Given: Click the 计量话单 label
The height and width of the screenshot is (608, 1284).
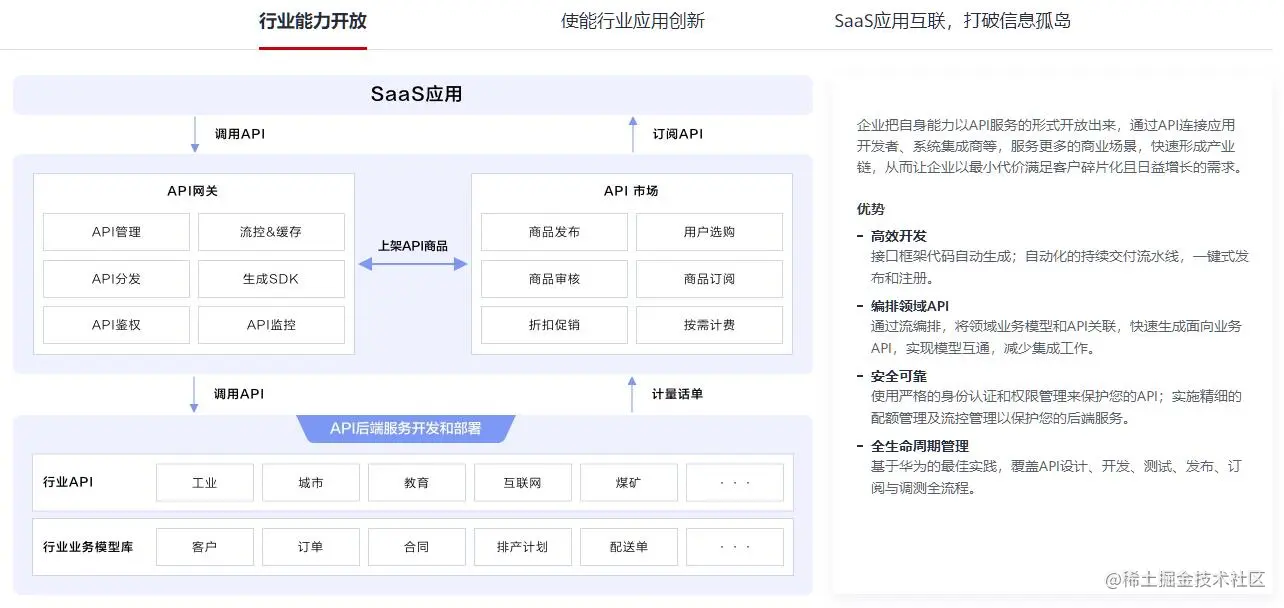Looking at the screenshot, I should [x=678, y=394].
